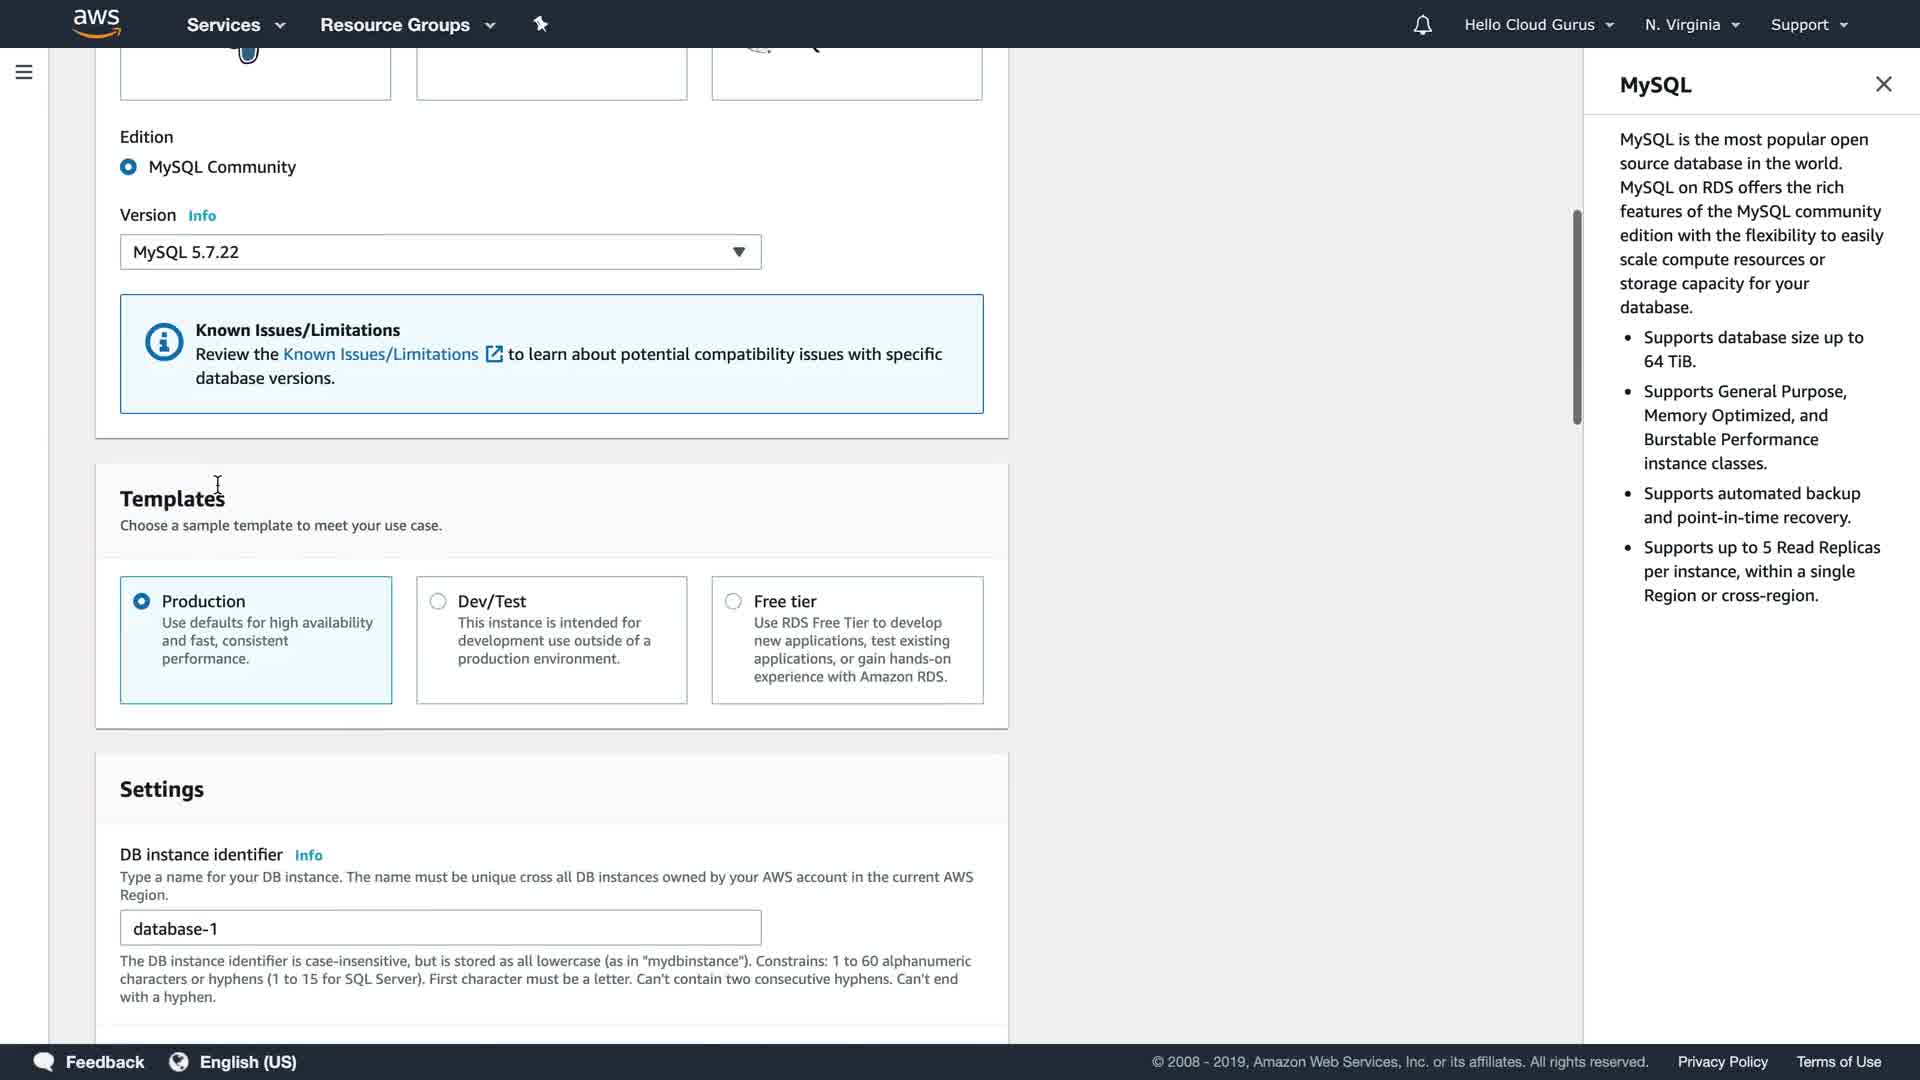Close the MySQL info panel
Screen dimensions: 1920x1080
(1883, 84)
